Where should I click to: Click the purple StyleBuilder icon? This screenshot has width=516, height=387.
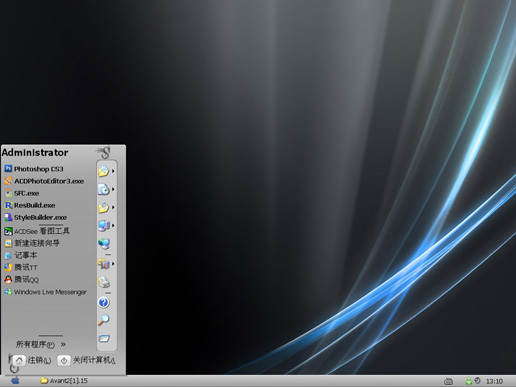click(8, 217)
